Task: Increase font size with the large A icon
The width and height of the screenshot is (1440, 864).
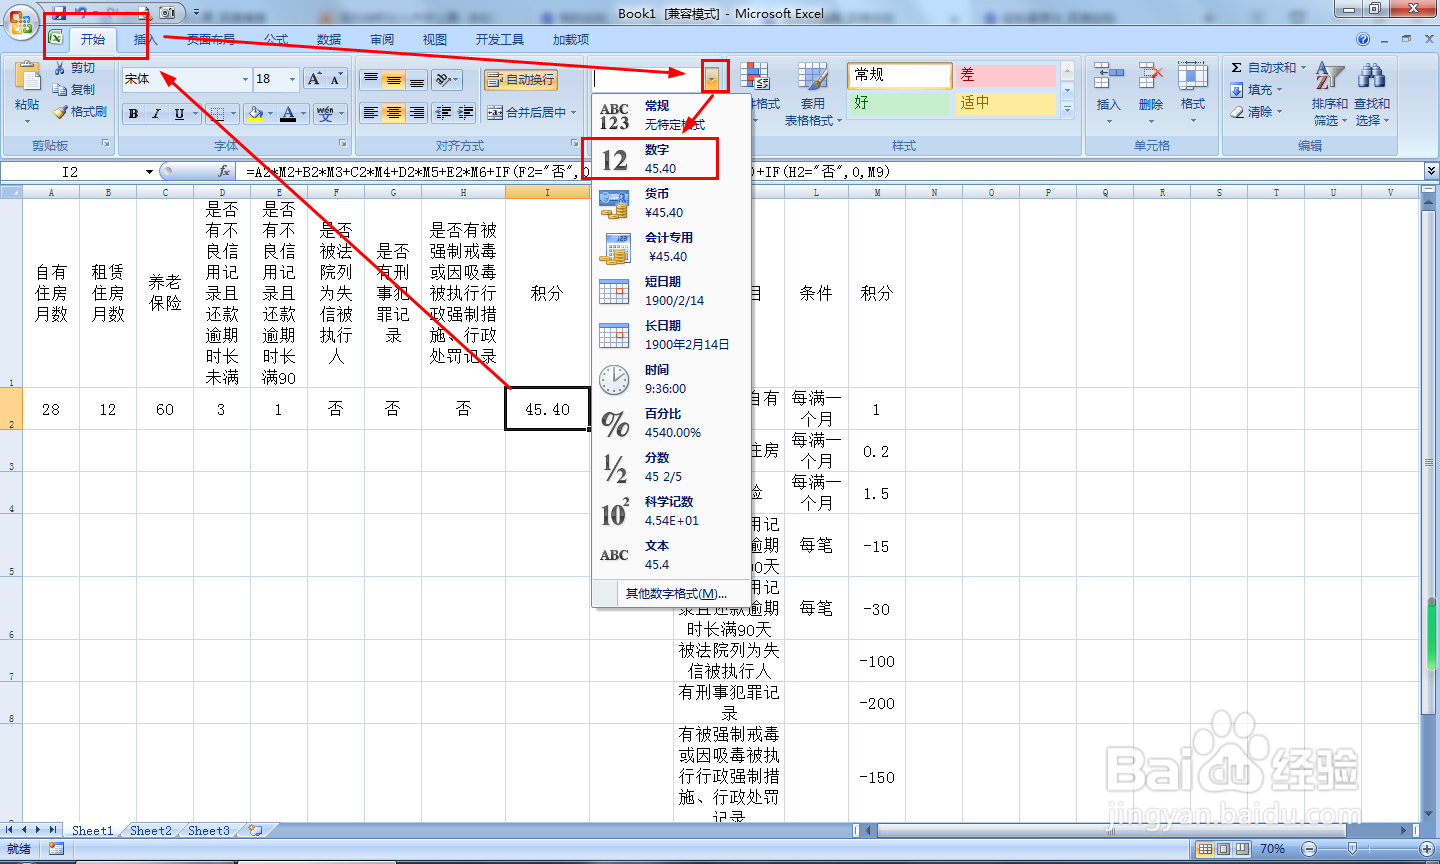Action: [315, 79]
